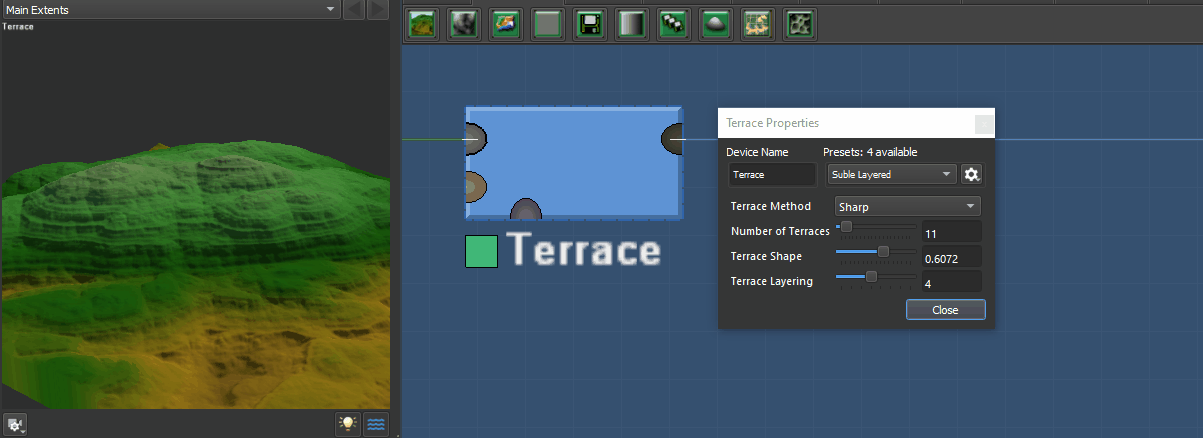Click the 'Presets: 4 available' text
Image resolution: width=1203 pixels, height=438 pixels.
click(x=870, y=152)
